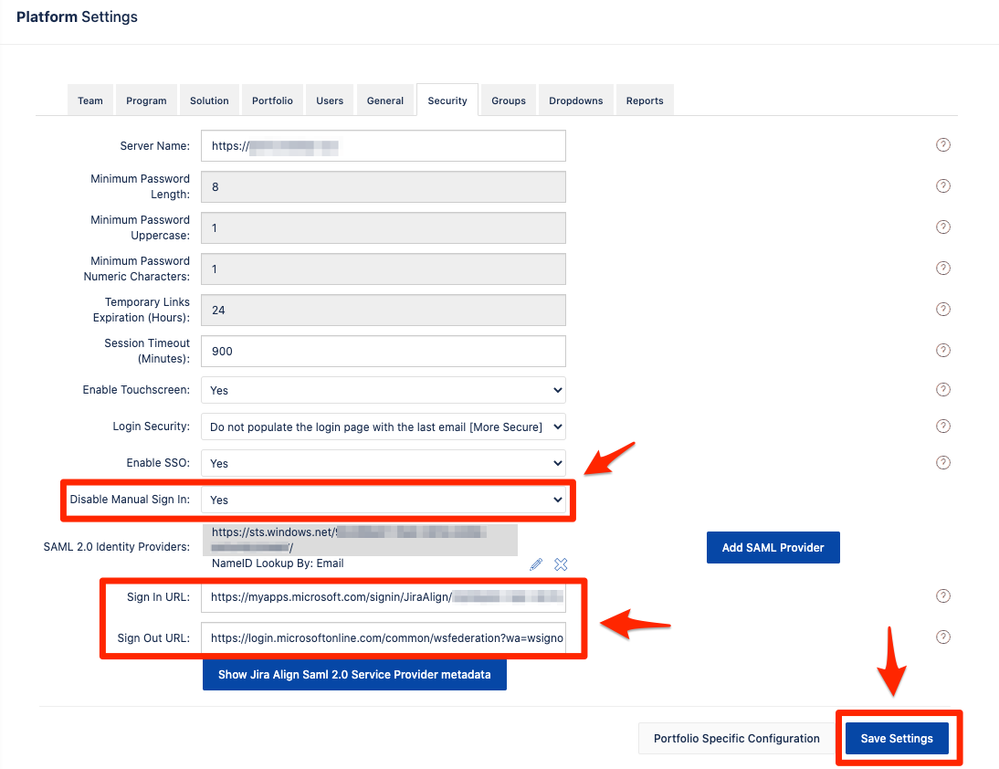Switch to the Portfolio tab

[x=272, y=101]
